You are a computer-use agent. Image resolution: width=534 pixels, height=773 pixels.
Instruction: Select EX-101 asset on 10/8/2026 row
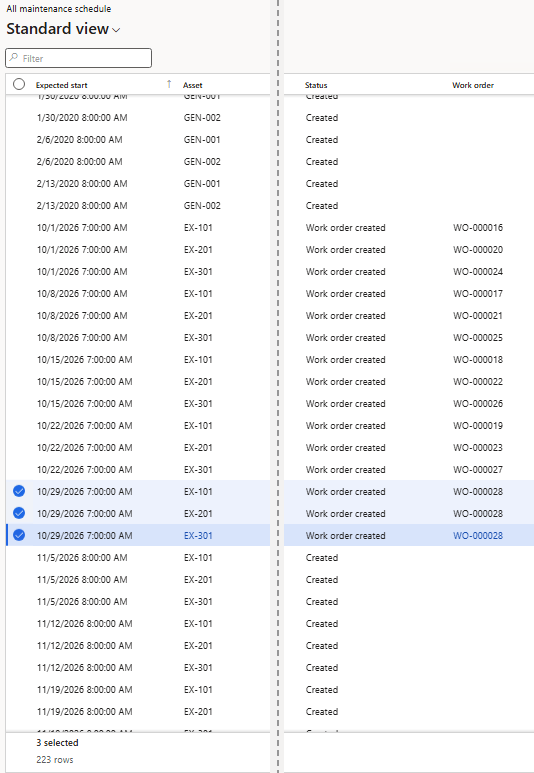coord(198,294)
